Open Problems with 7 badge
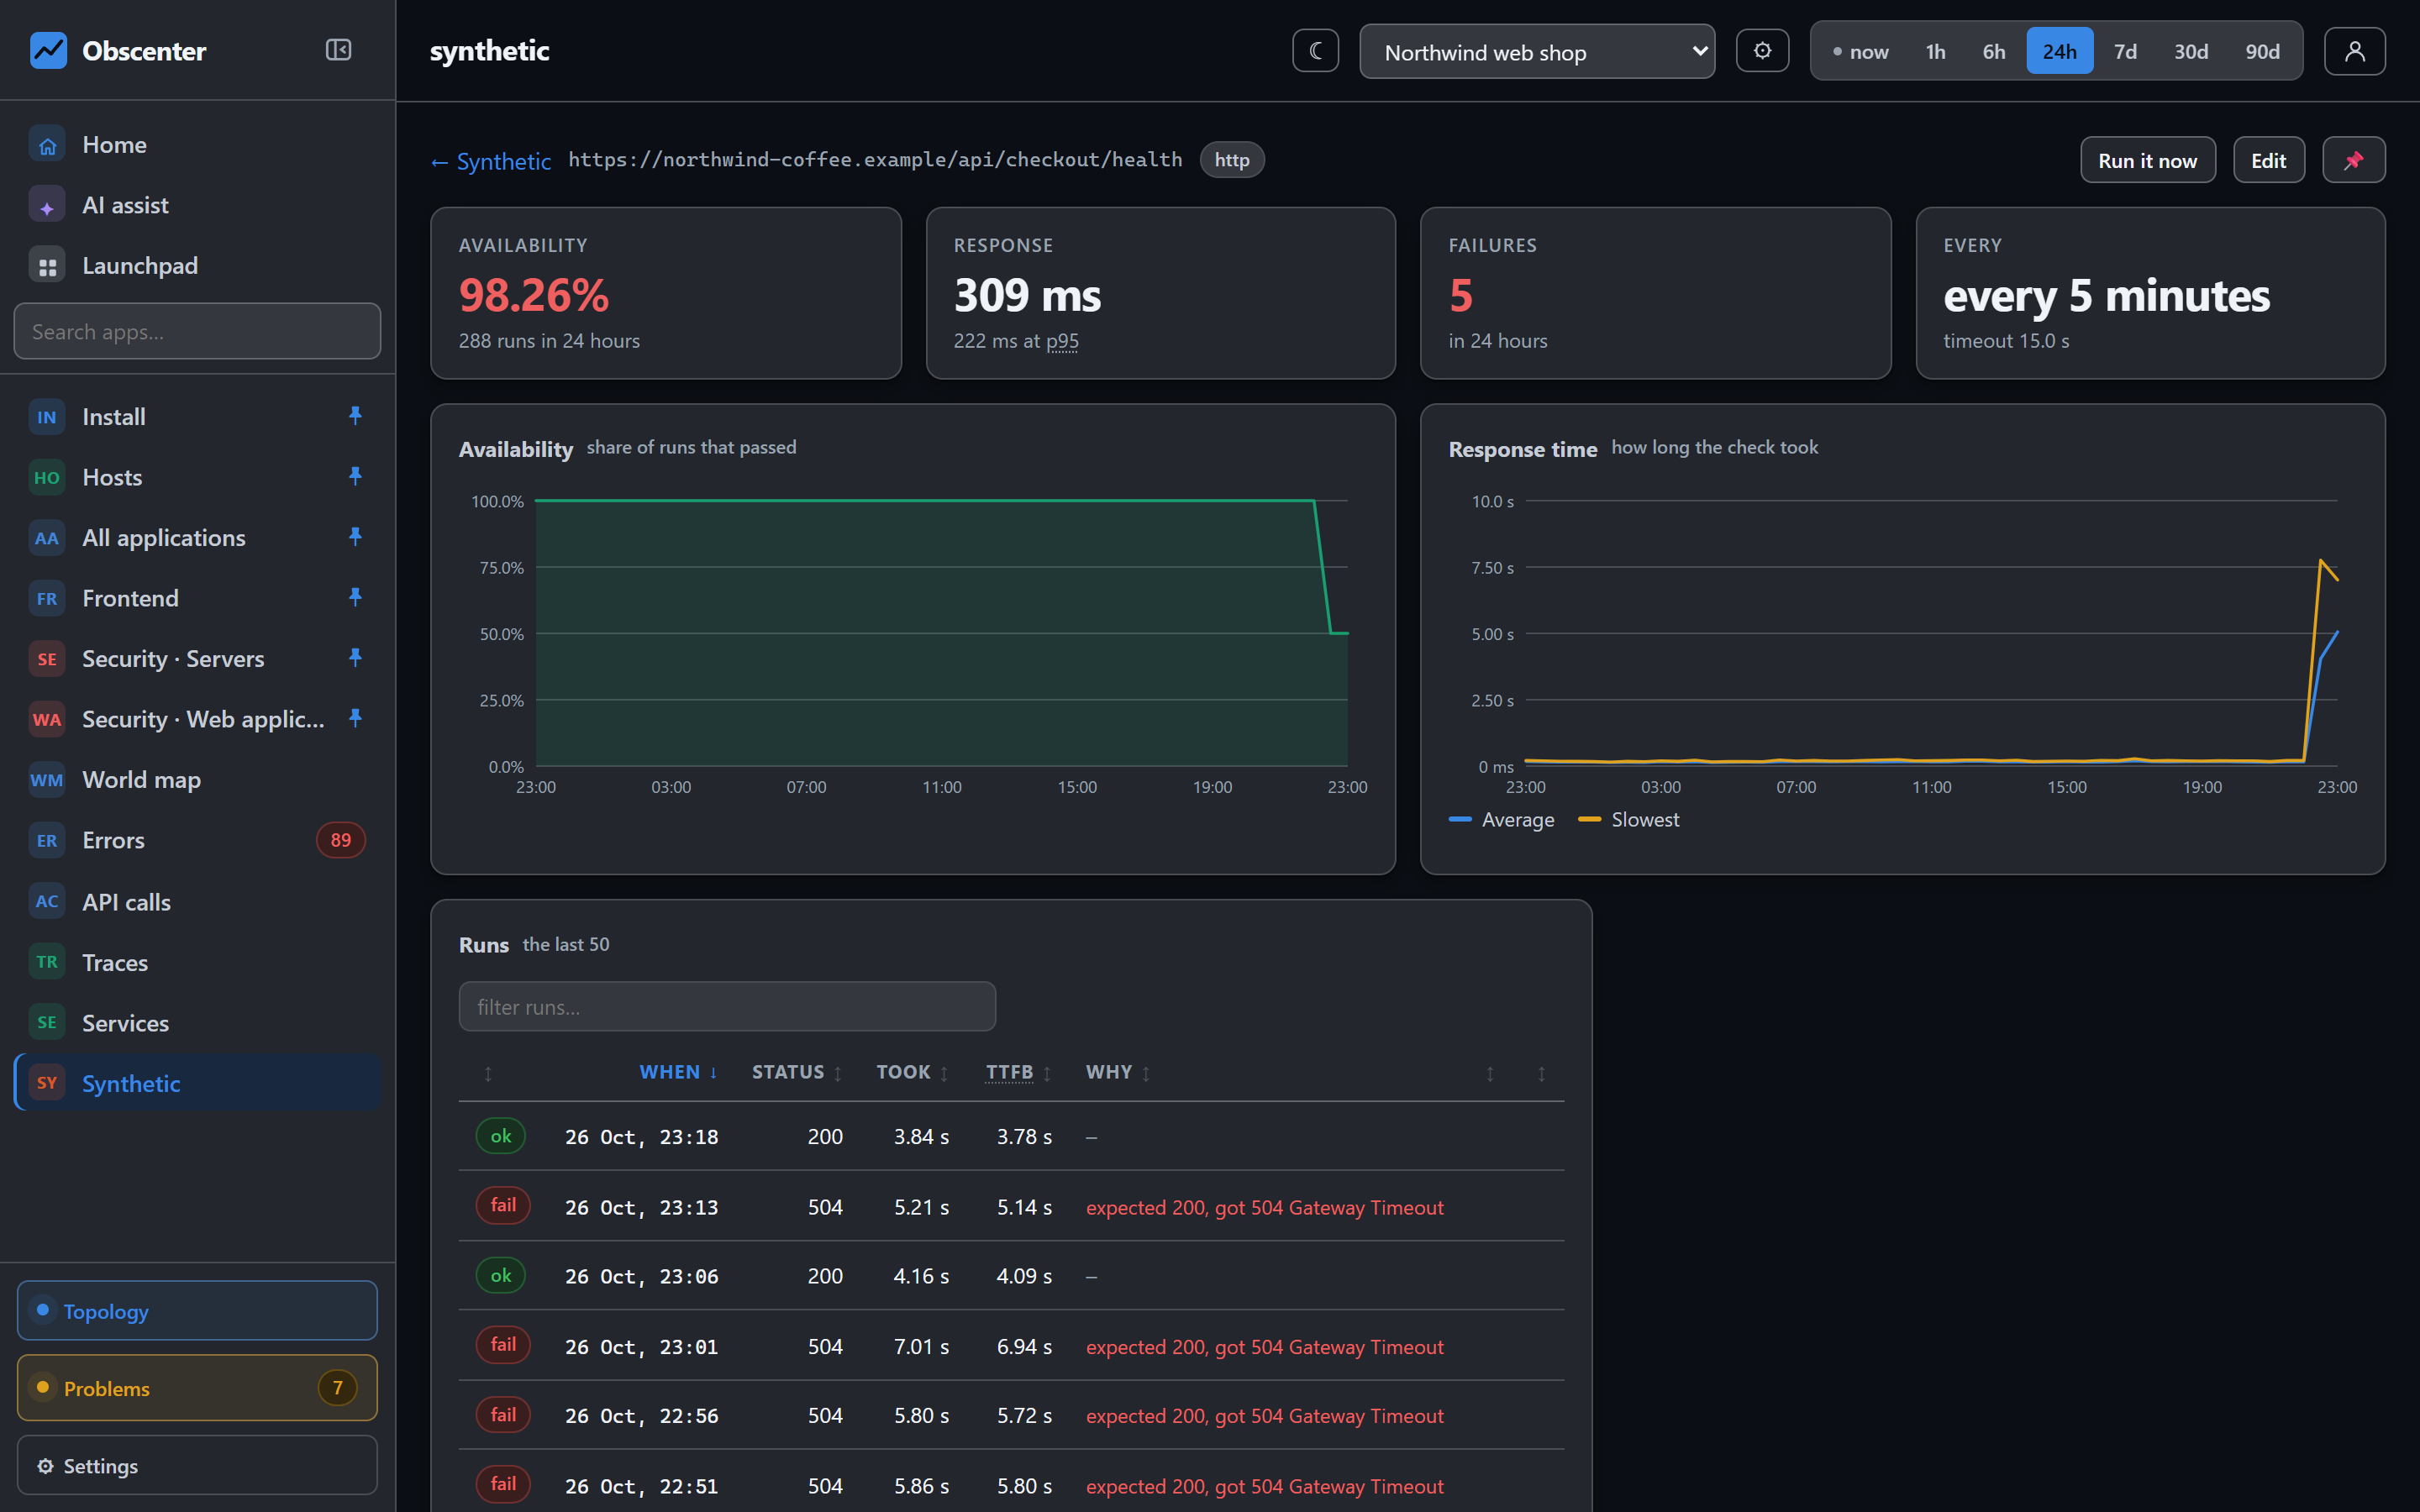The height and width of the screenshot is (1512, 2420). point(197,1388)
